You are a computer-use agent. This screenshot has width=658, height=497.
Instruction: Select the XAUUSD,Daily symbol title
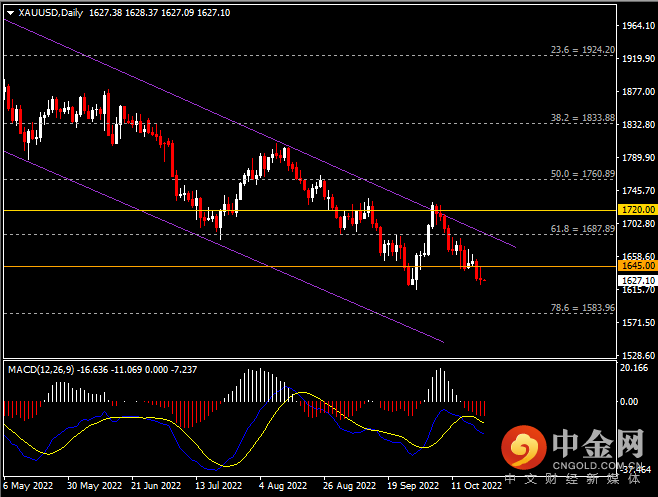click(x=50, y=13)
